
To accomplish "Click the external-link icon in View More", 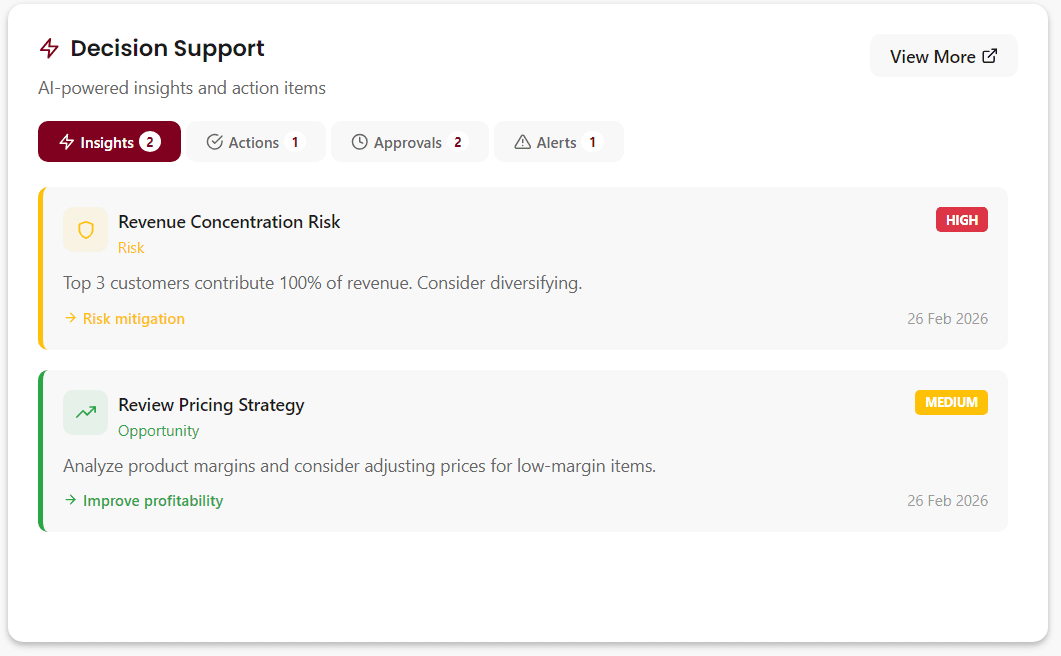I will click(x=992, y=55).
